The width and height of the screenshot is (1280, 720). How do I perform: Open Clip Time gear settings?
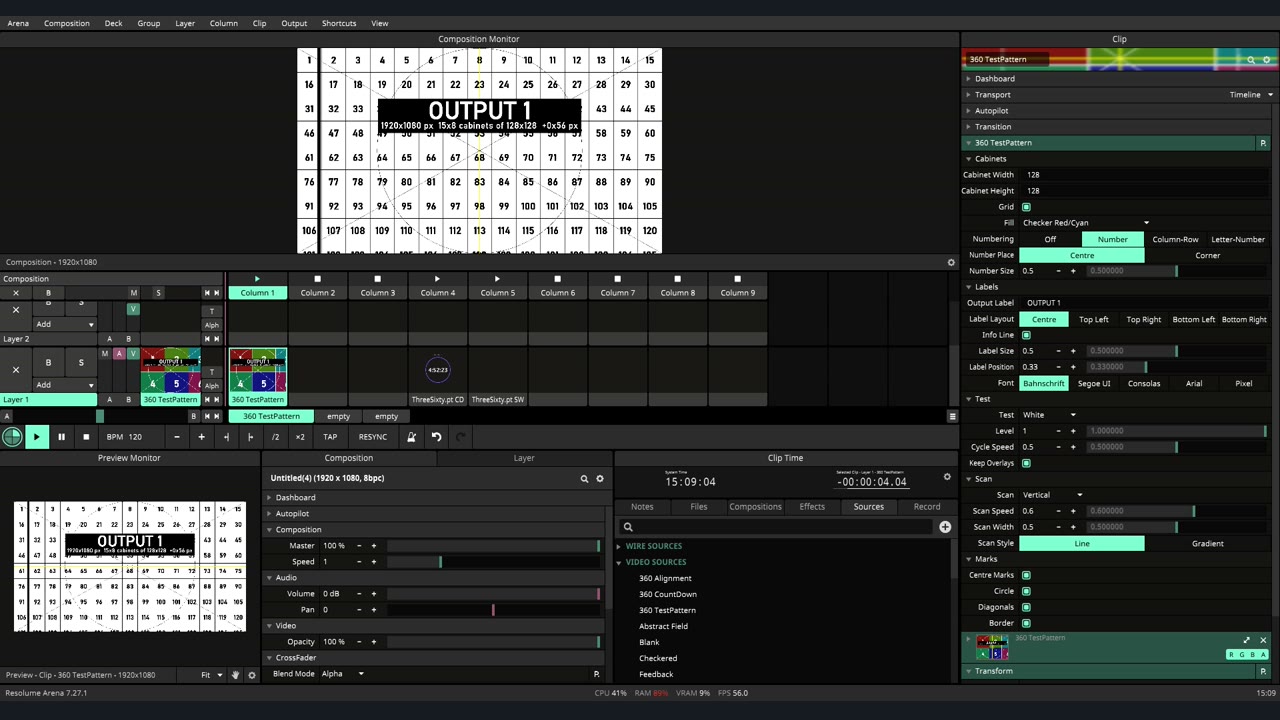click(947, 477)
